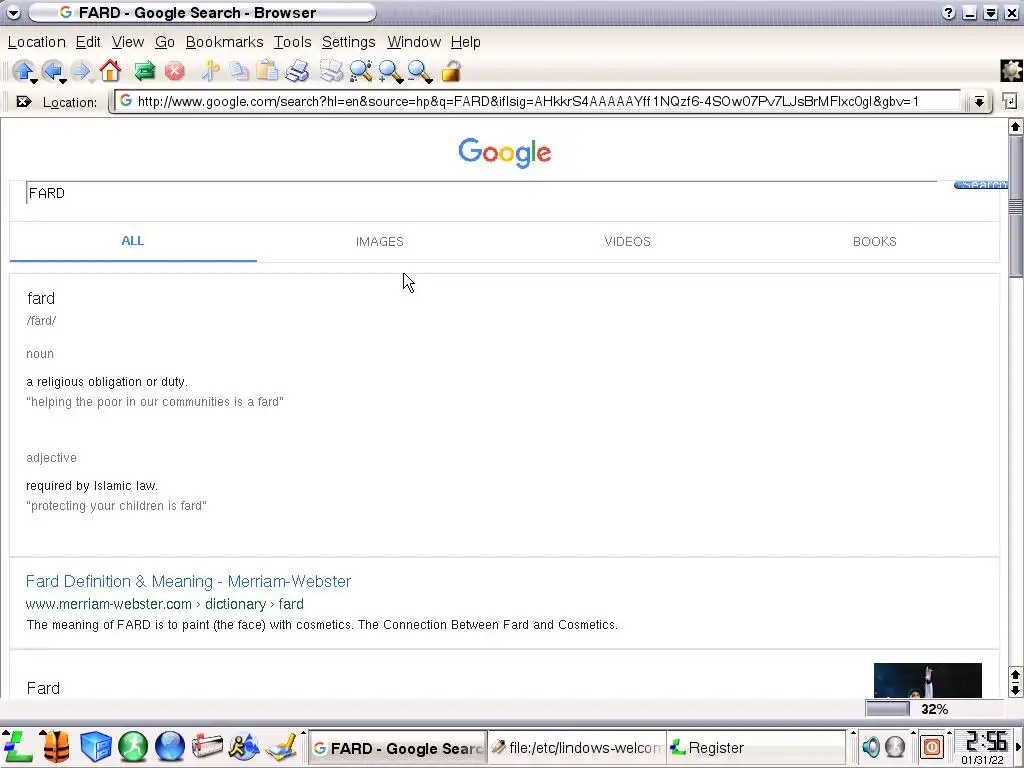Print the page with printer icon

tap(297, 71)
